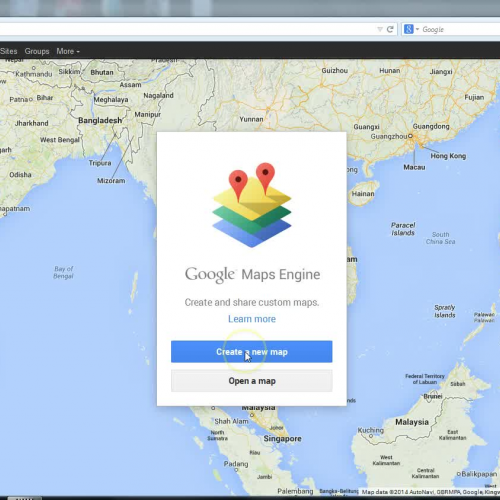Open the Sites menu item

coord(9,51)
